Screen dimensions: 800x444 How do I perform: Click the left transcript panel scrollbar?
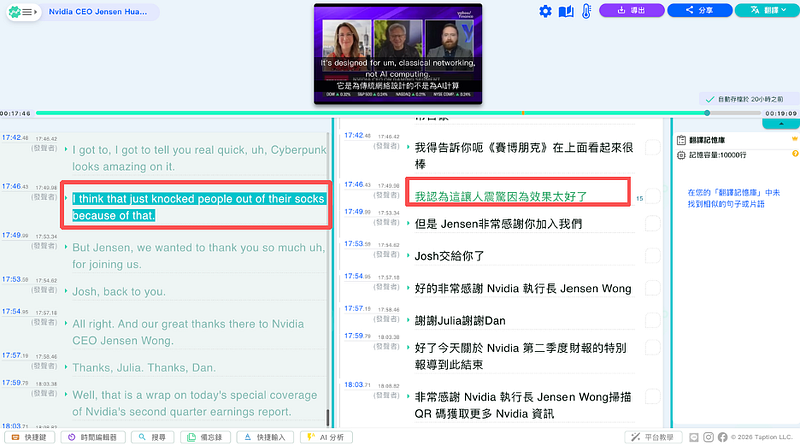coord(328,417)
